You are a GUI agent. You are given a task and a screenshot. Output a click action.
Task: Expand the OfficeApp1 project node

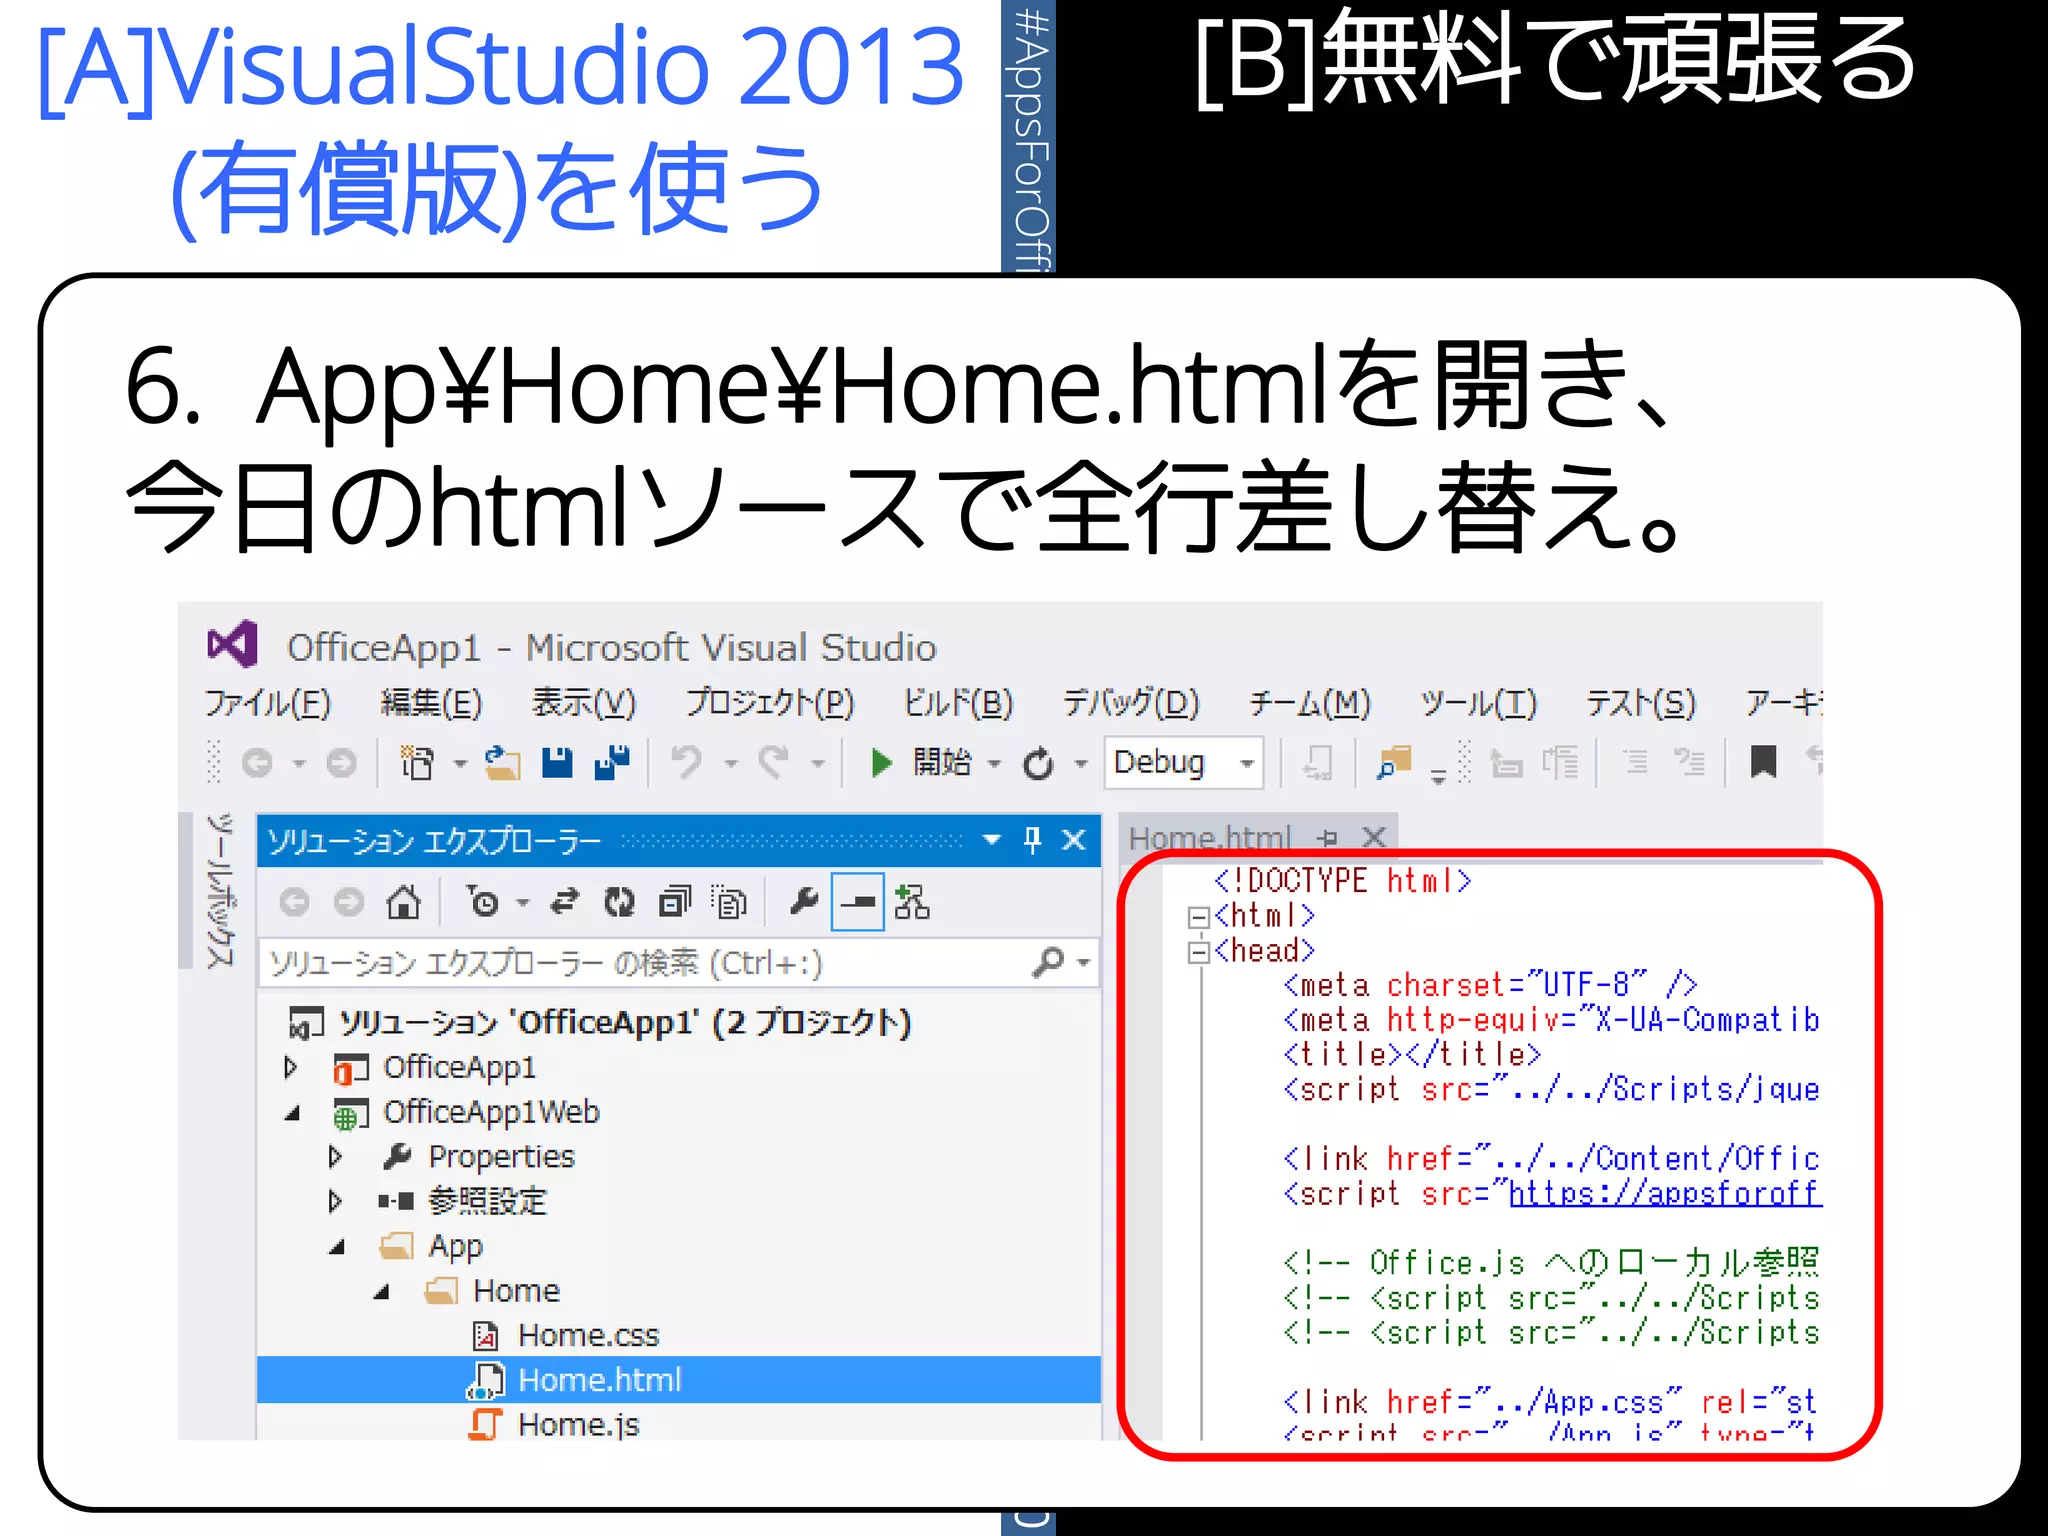pos(291,1068)
